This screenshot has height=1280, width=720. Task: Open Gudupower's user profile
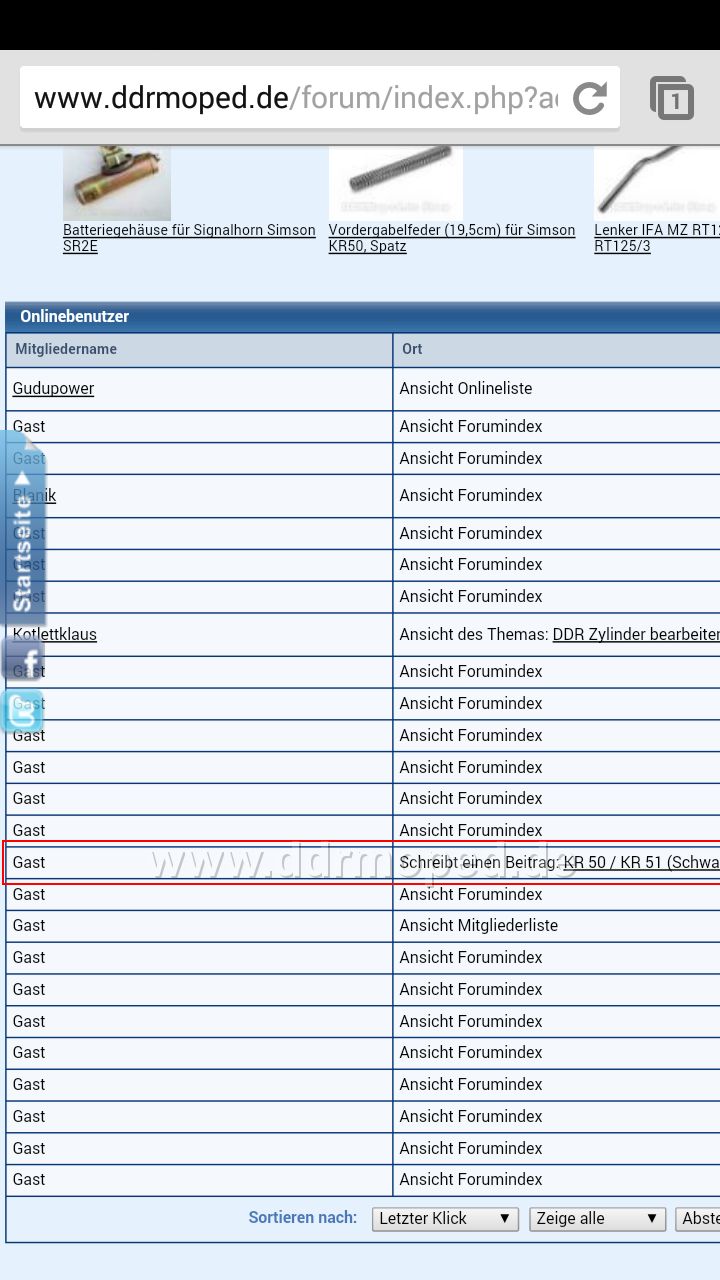tap(53, 388)
